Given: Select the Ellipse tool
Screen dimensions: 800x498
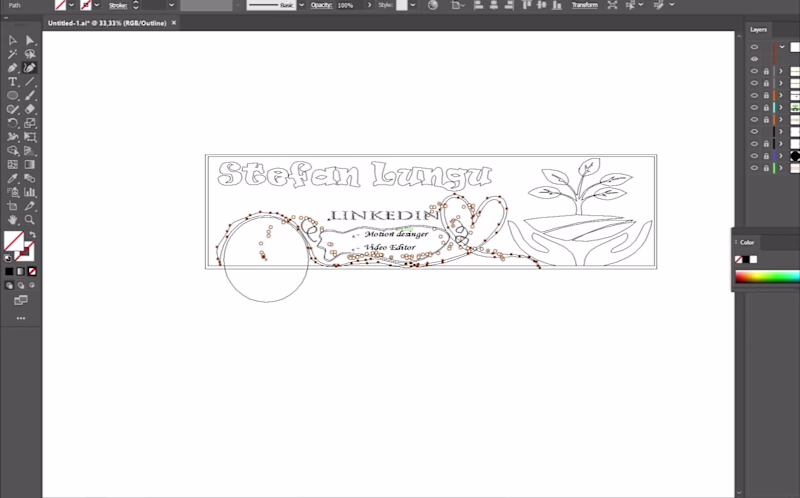Looking at the screenshot, I should [x=13, y=95].
